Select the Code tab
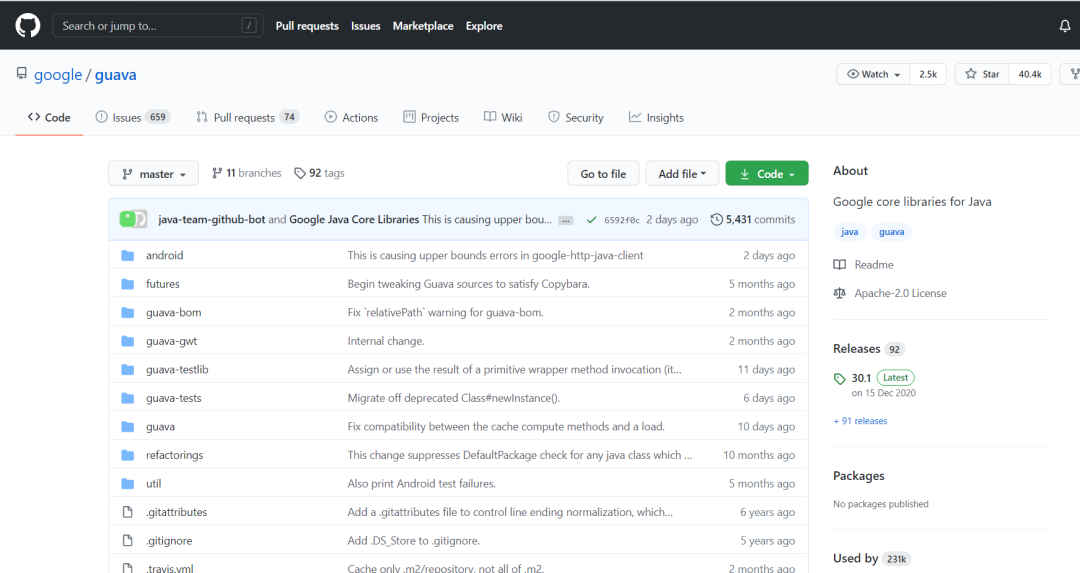 [x=49, y=118]
